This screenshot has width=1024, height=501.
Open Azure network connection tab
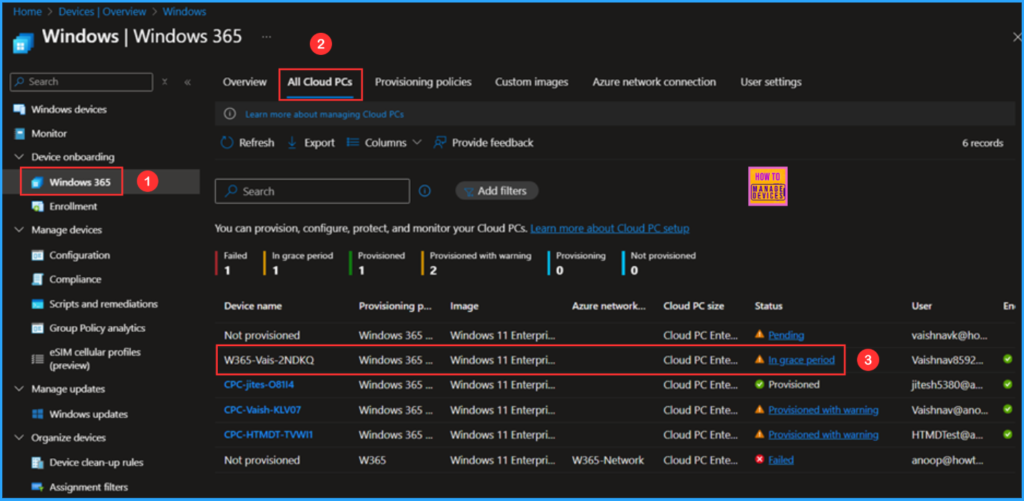point(654,82)
